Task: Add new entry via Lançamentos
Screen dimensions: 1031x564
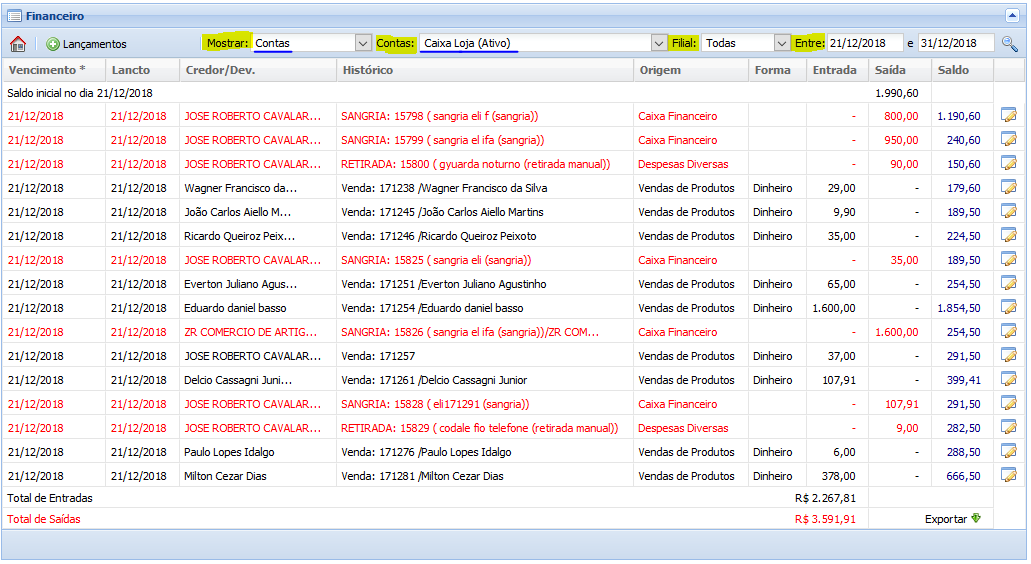Action: [x=86, y=44]
